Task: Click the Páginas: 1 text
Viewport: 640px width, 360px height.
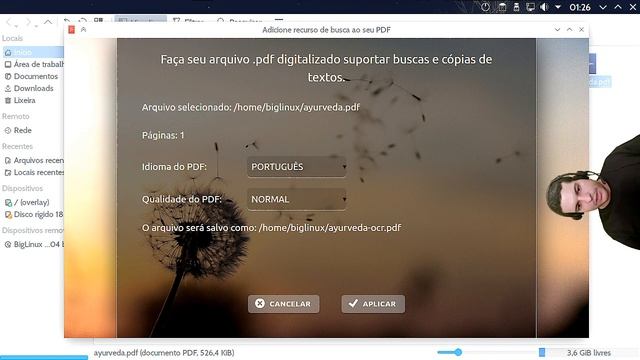Action: tap(163, 135)
